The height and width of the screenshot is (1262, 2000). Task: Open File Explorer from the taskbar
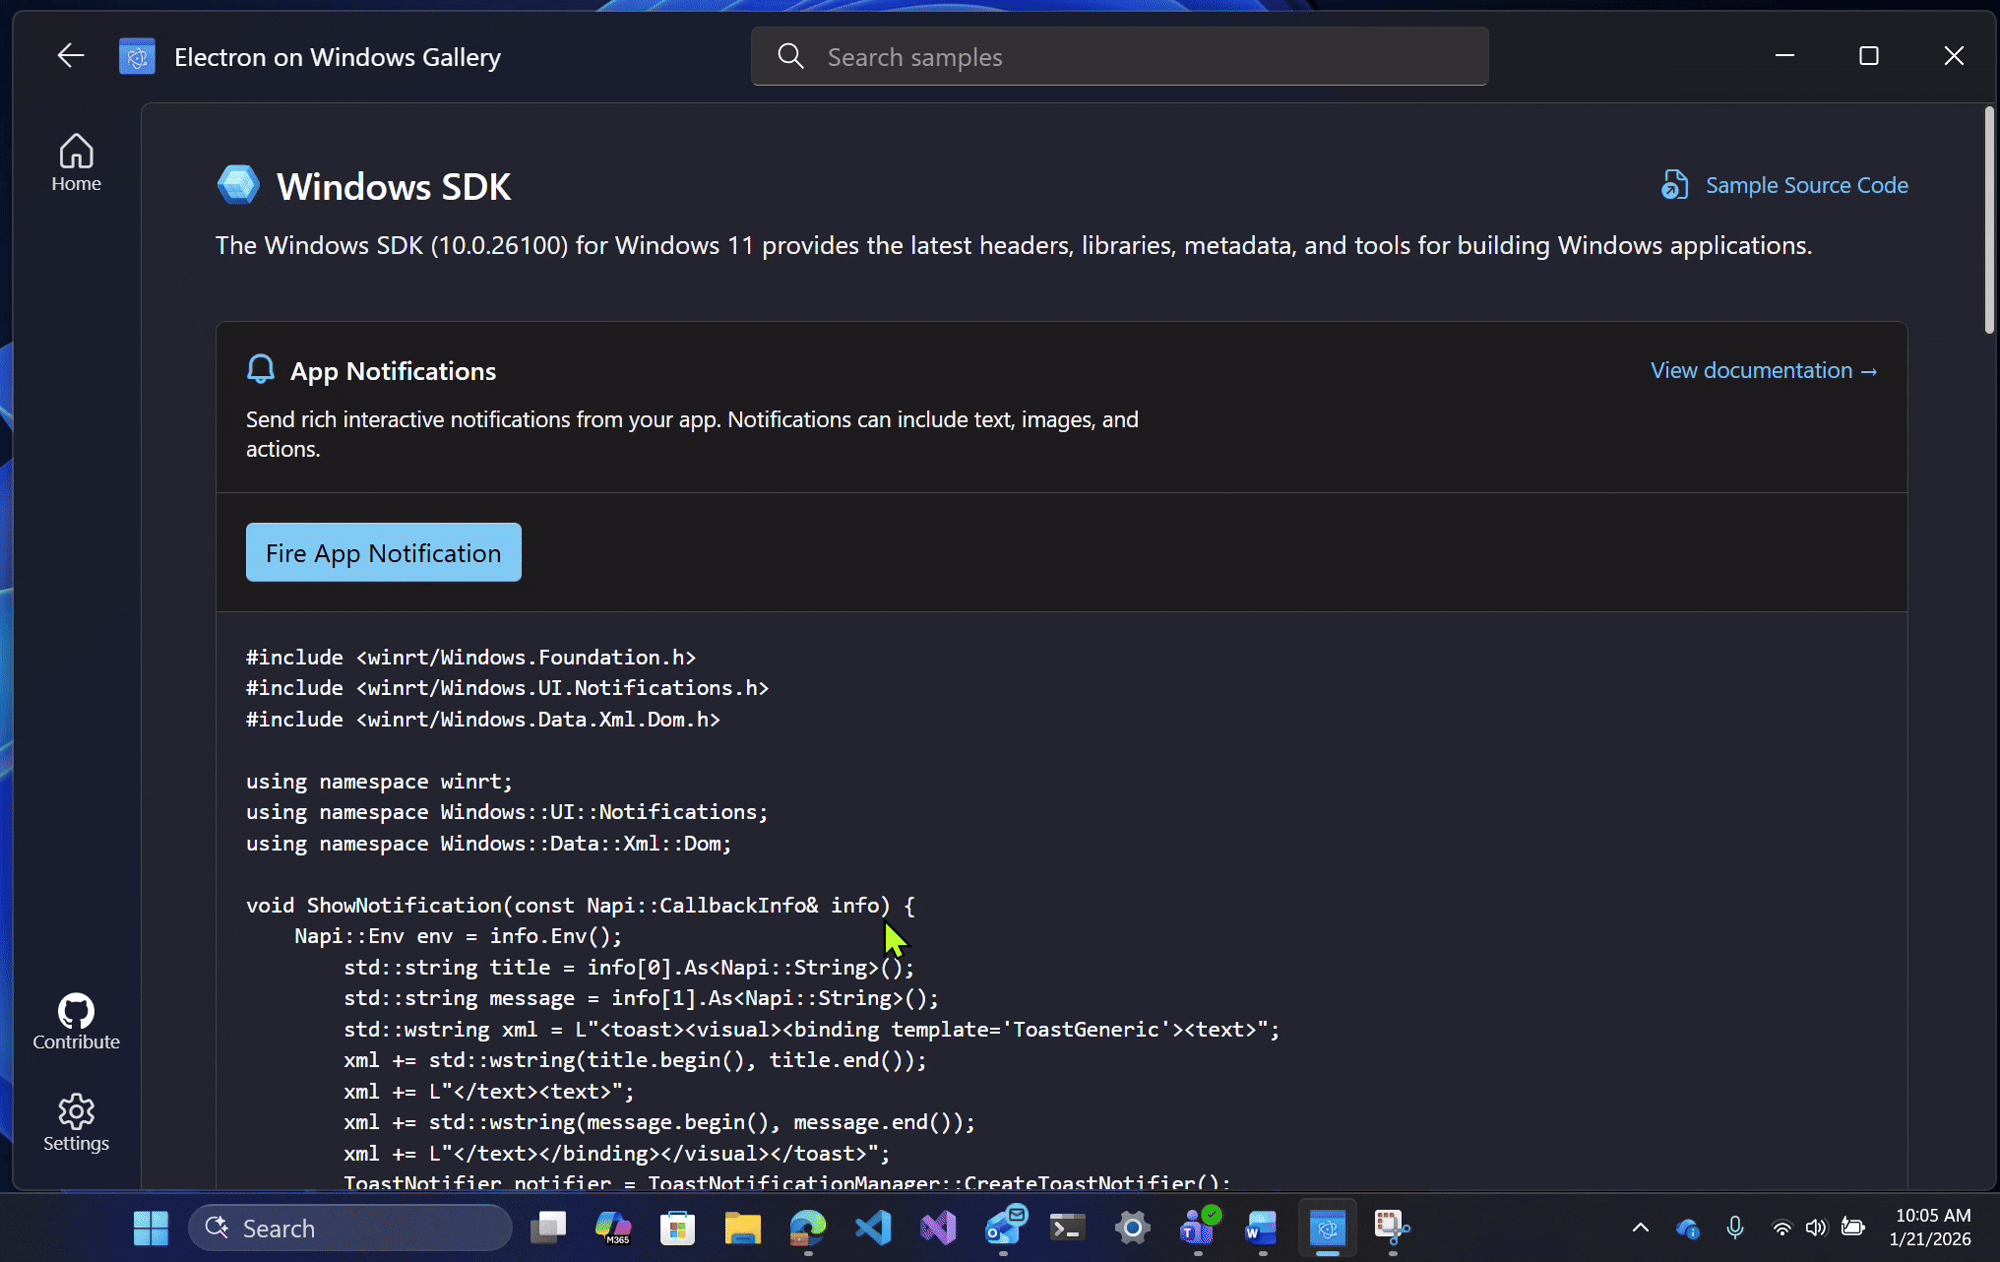[743, 1227]
